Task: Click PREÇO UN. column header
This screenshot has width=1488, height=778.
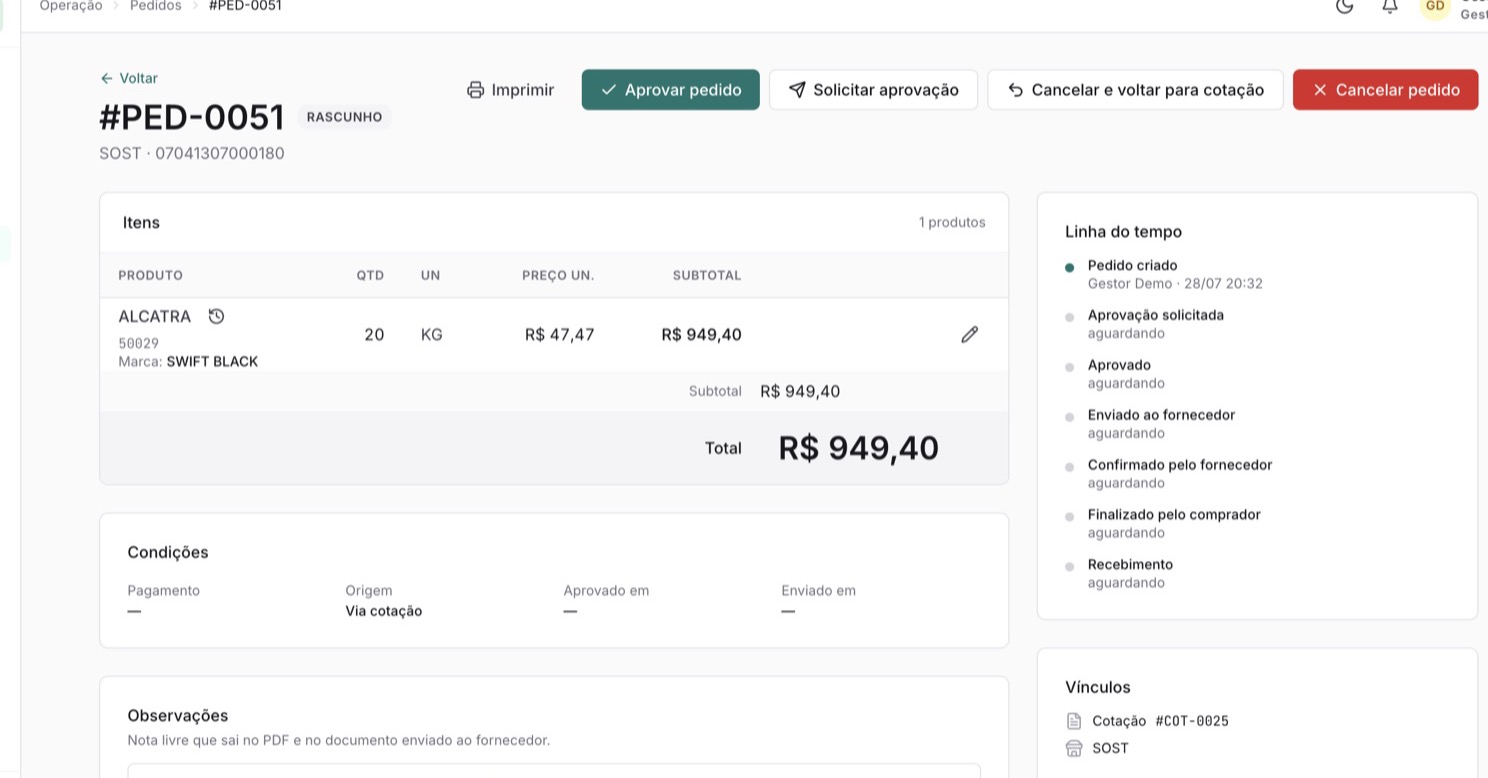Action: point(558,275)
